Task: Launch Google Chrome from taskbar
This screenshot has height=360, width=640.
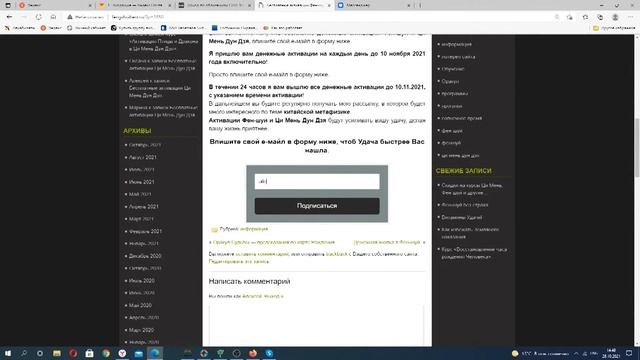Action: point(106,353)
